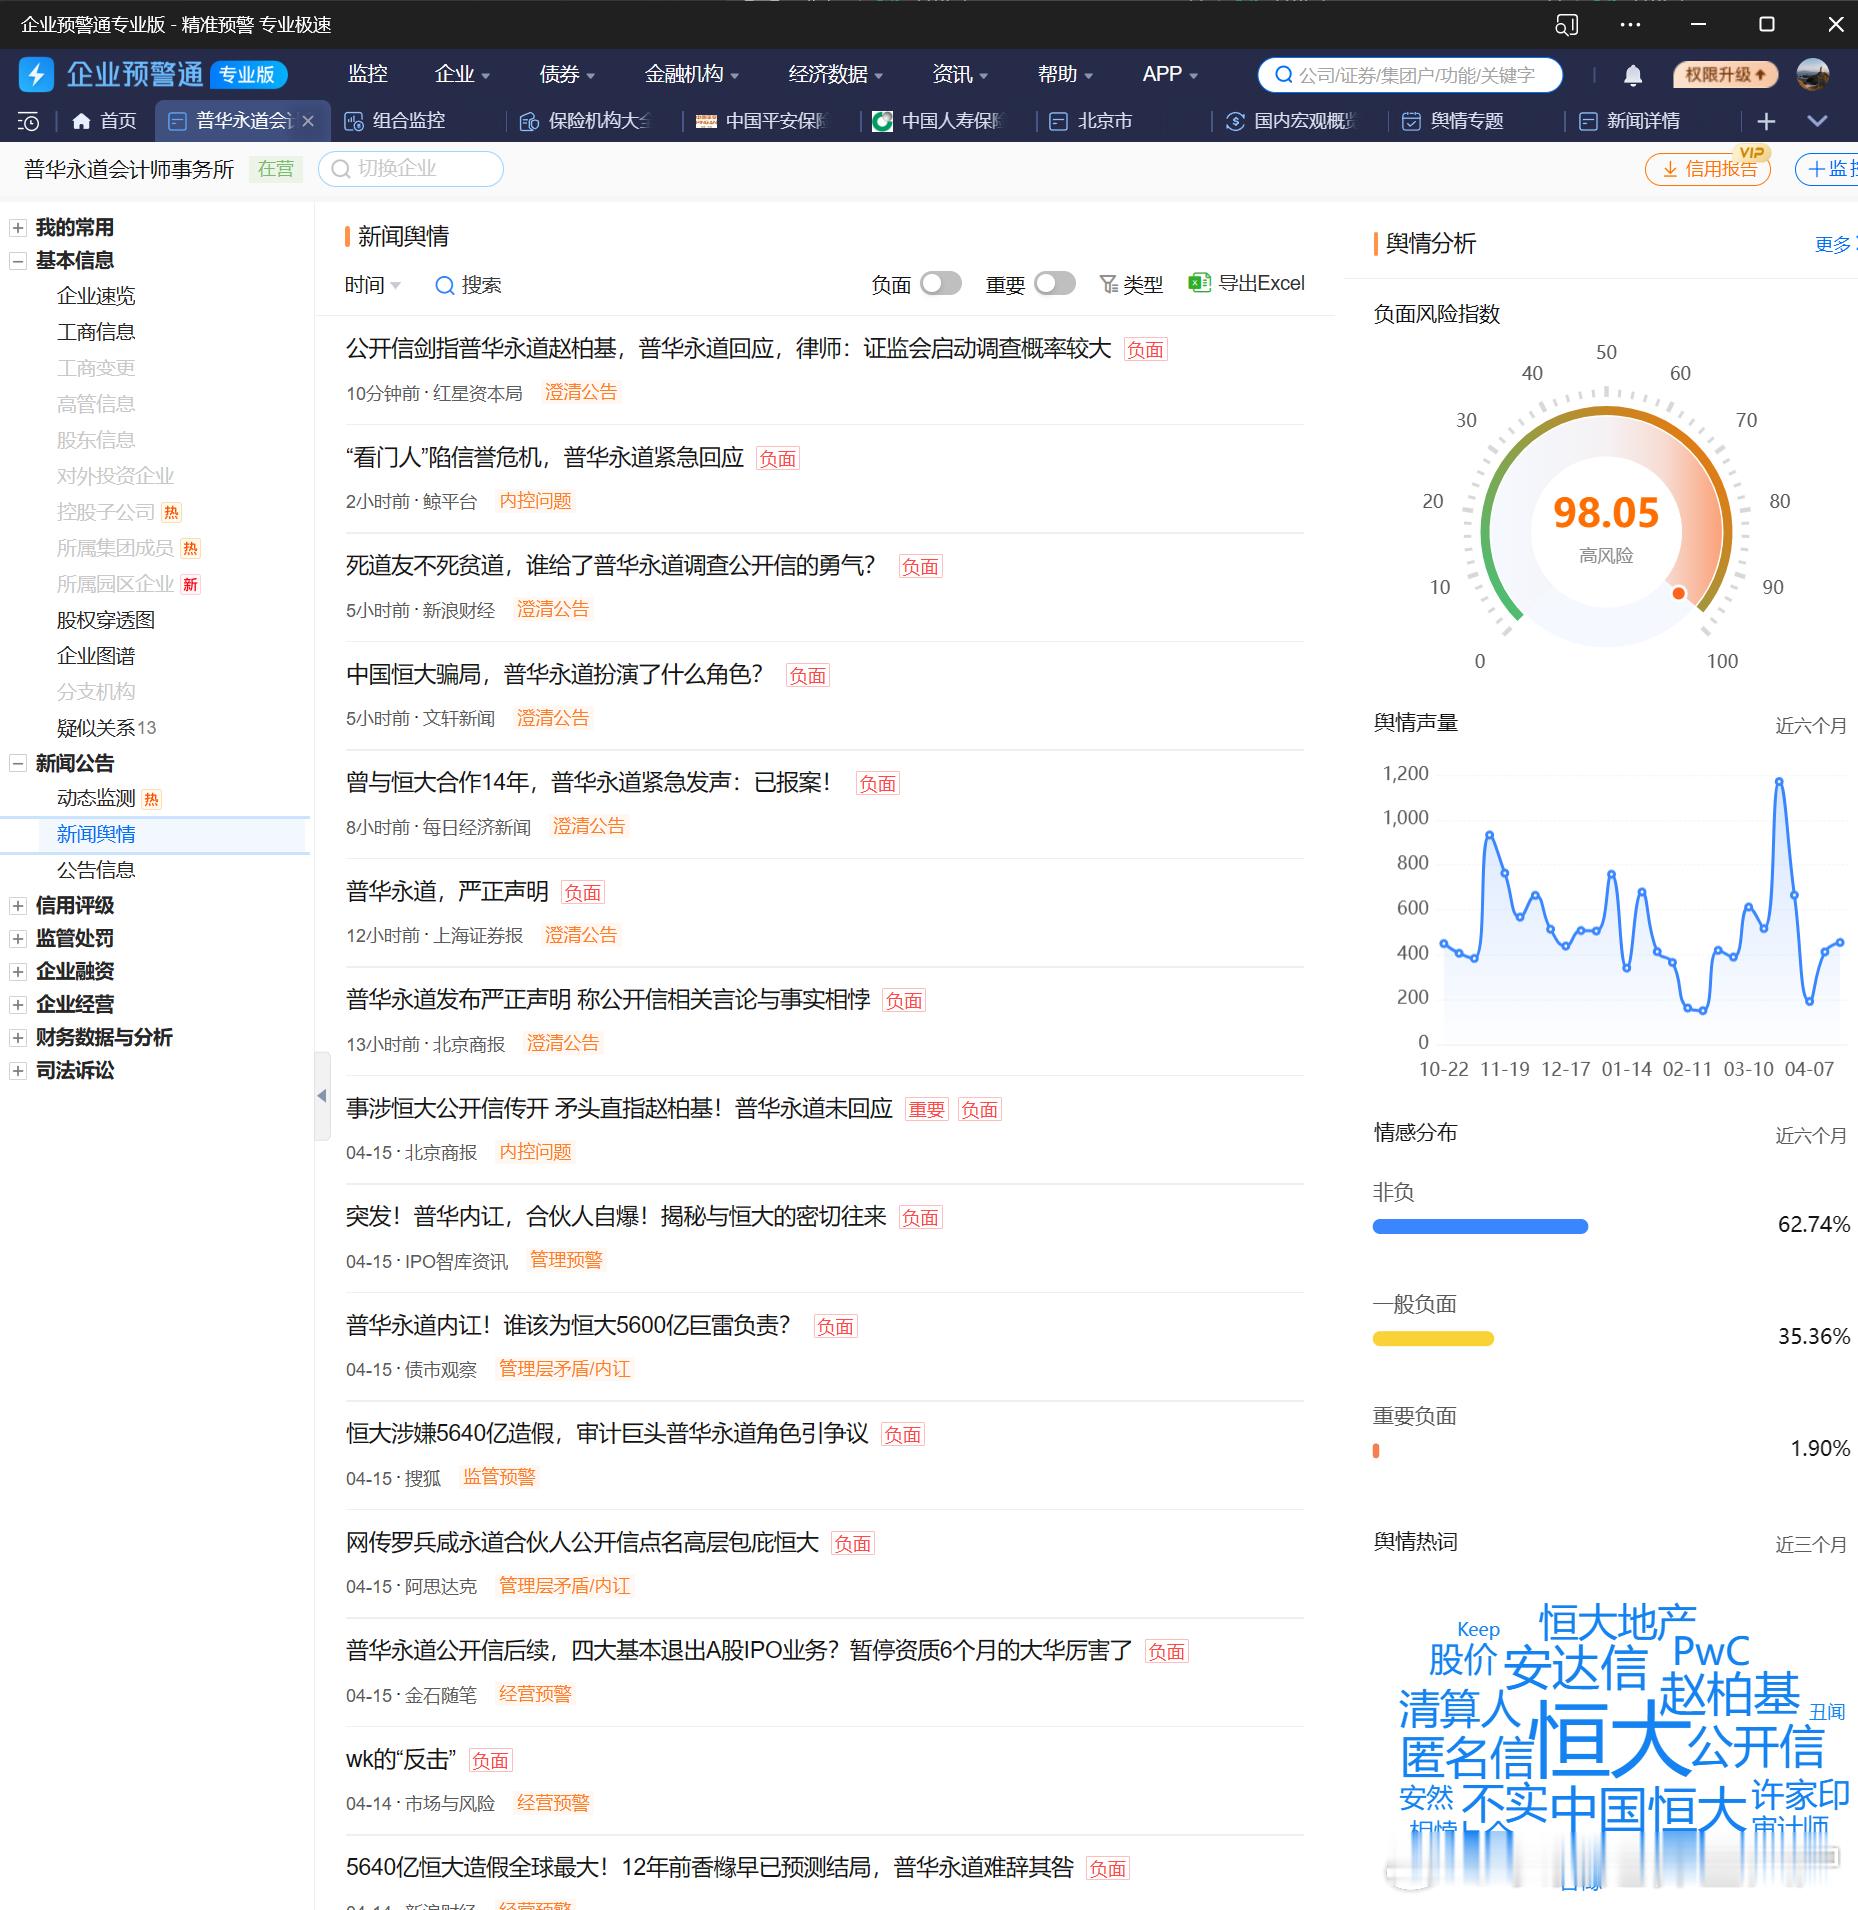
Task: Expand the tab list chevron
Action: 1817,121
